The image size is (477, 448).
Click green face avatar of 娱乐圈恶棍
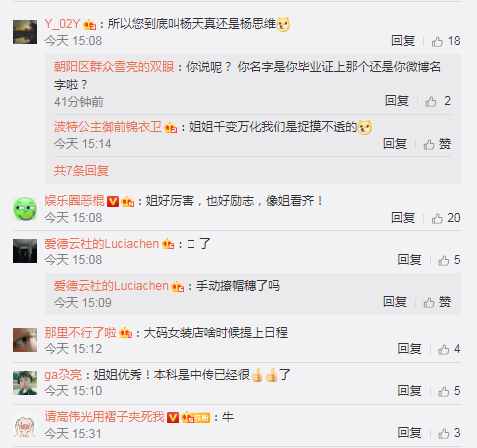25,209
